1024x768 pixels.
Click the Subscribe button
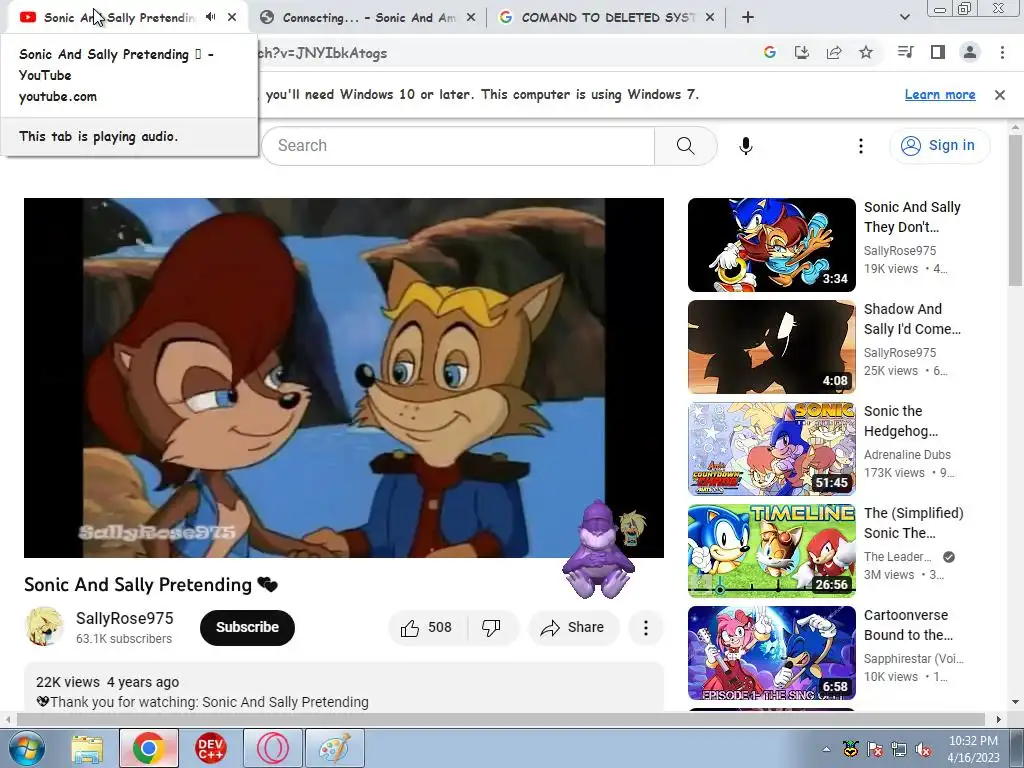pos(248,628)
